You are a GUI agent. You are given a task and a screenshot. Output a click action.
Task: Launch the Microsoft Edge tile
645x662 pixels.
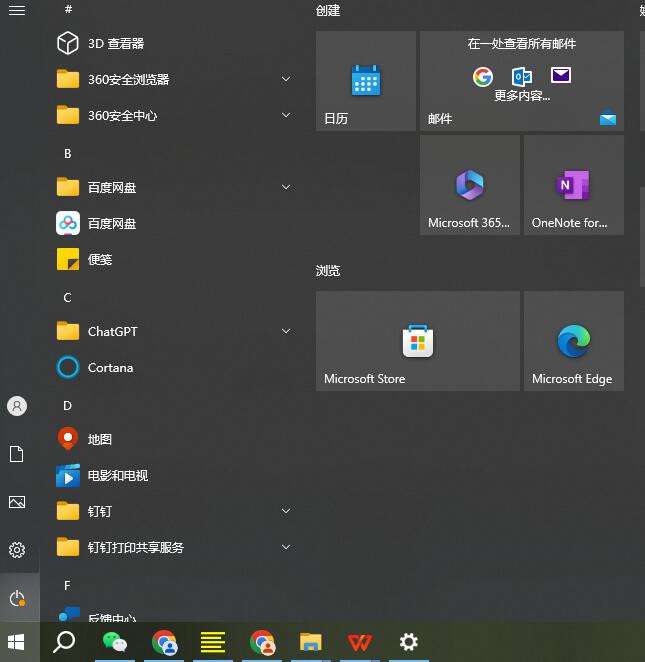[x=574, y=341]
